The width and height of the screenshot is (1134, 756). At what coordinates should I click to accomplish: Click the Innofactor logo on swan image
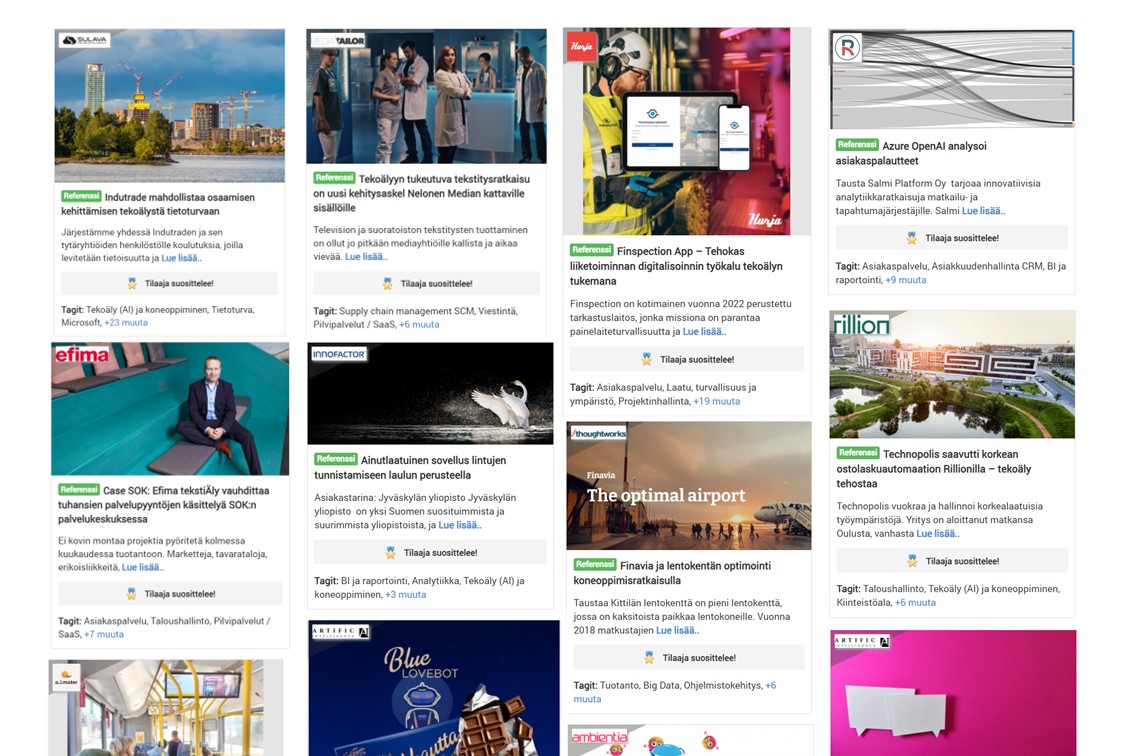pyautogui.click(x=338, y=354)
